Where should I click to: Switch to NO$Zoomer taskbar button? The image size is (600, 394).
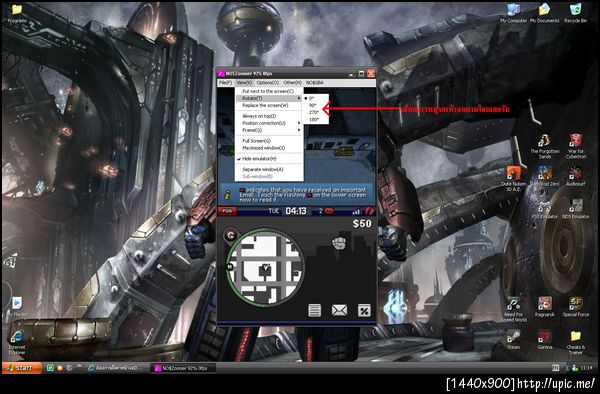(184, 368)
